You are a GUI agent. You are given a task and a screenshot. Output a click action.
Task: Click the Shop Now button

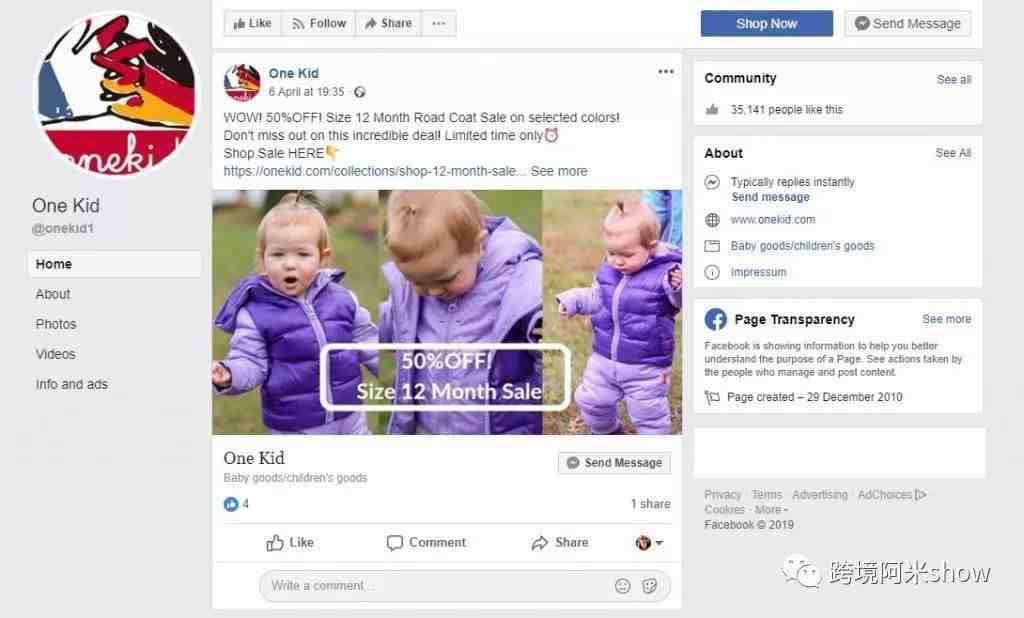[767, 24]
